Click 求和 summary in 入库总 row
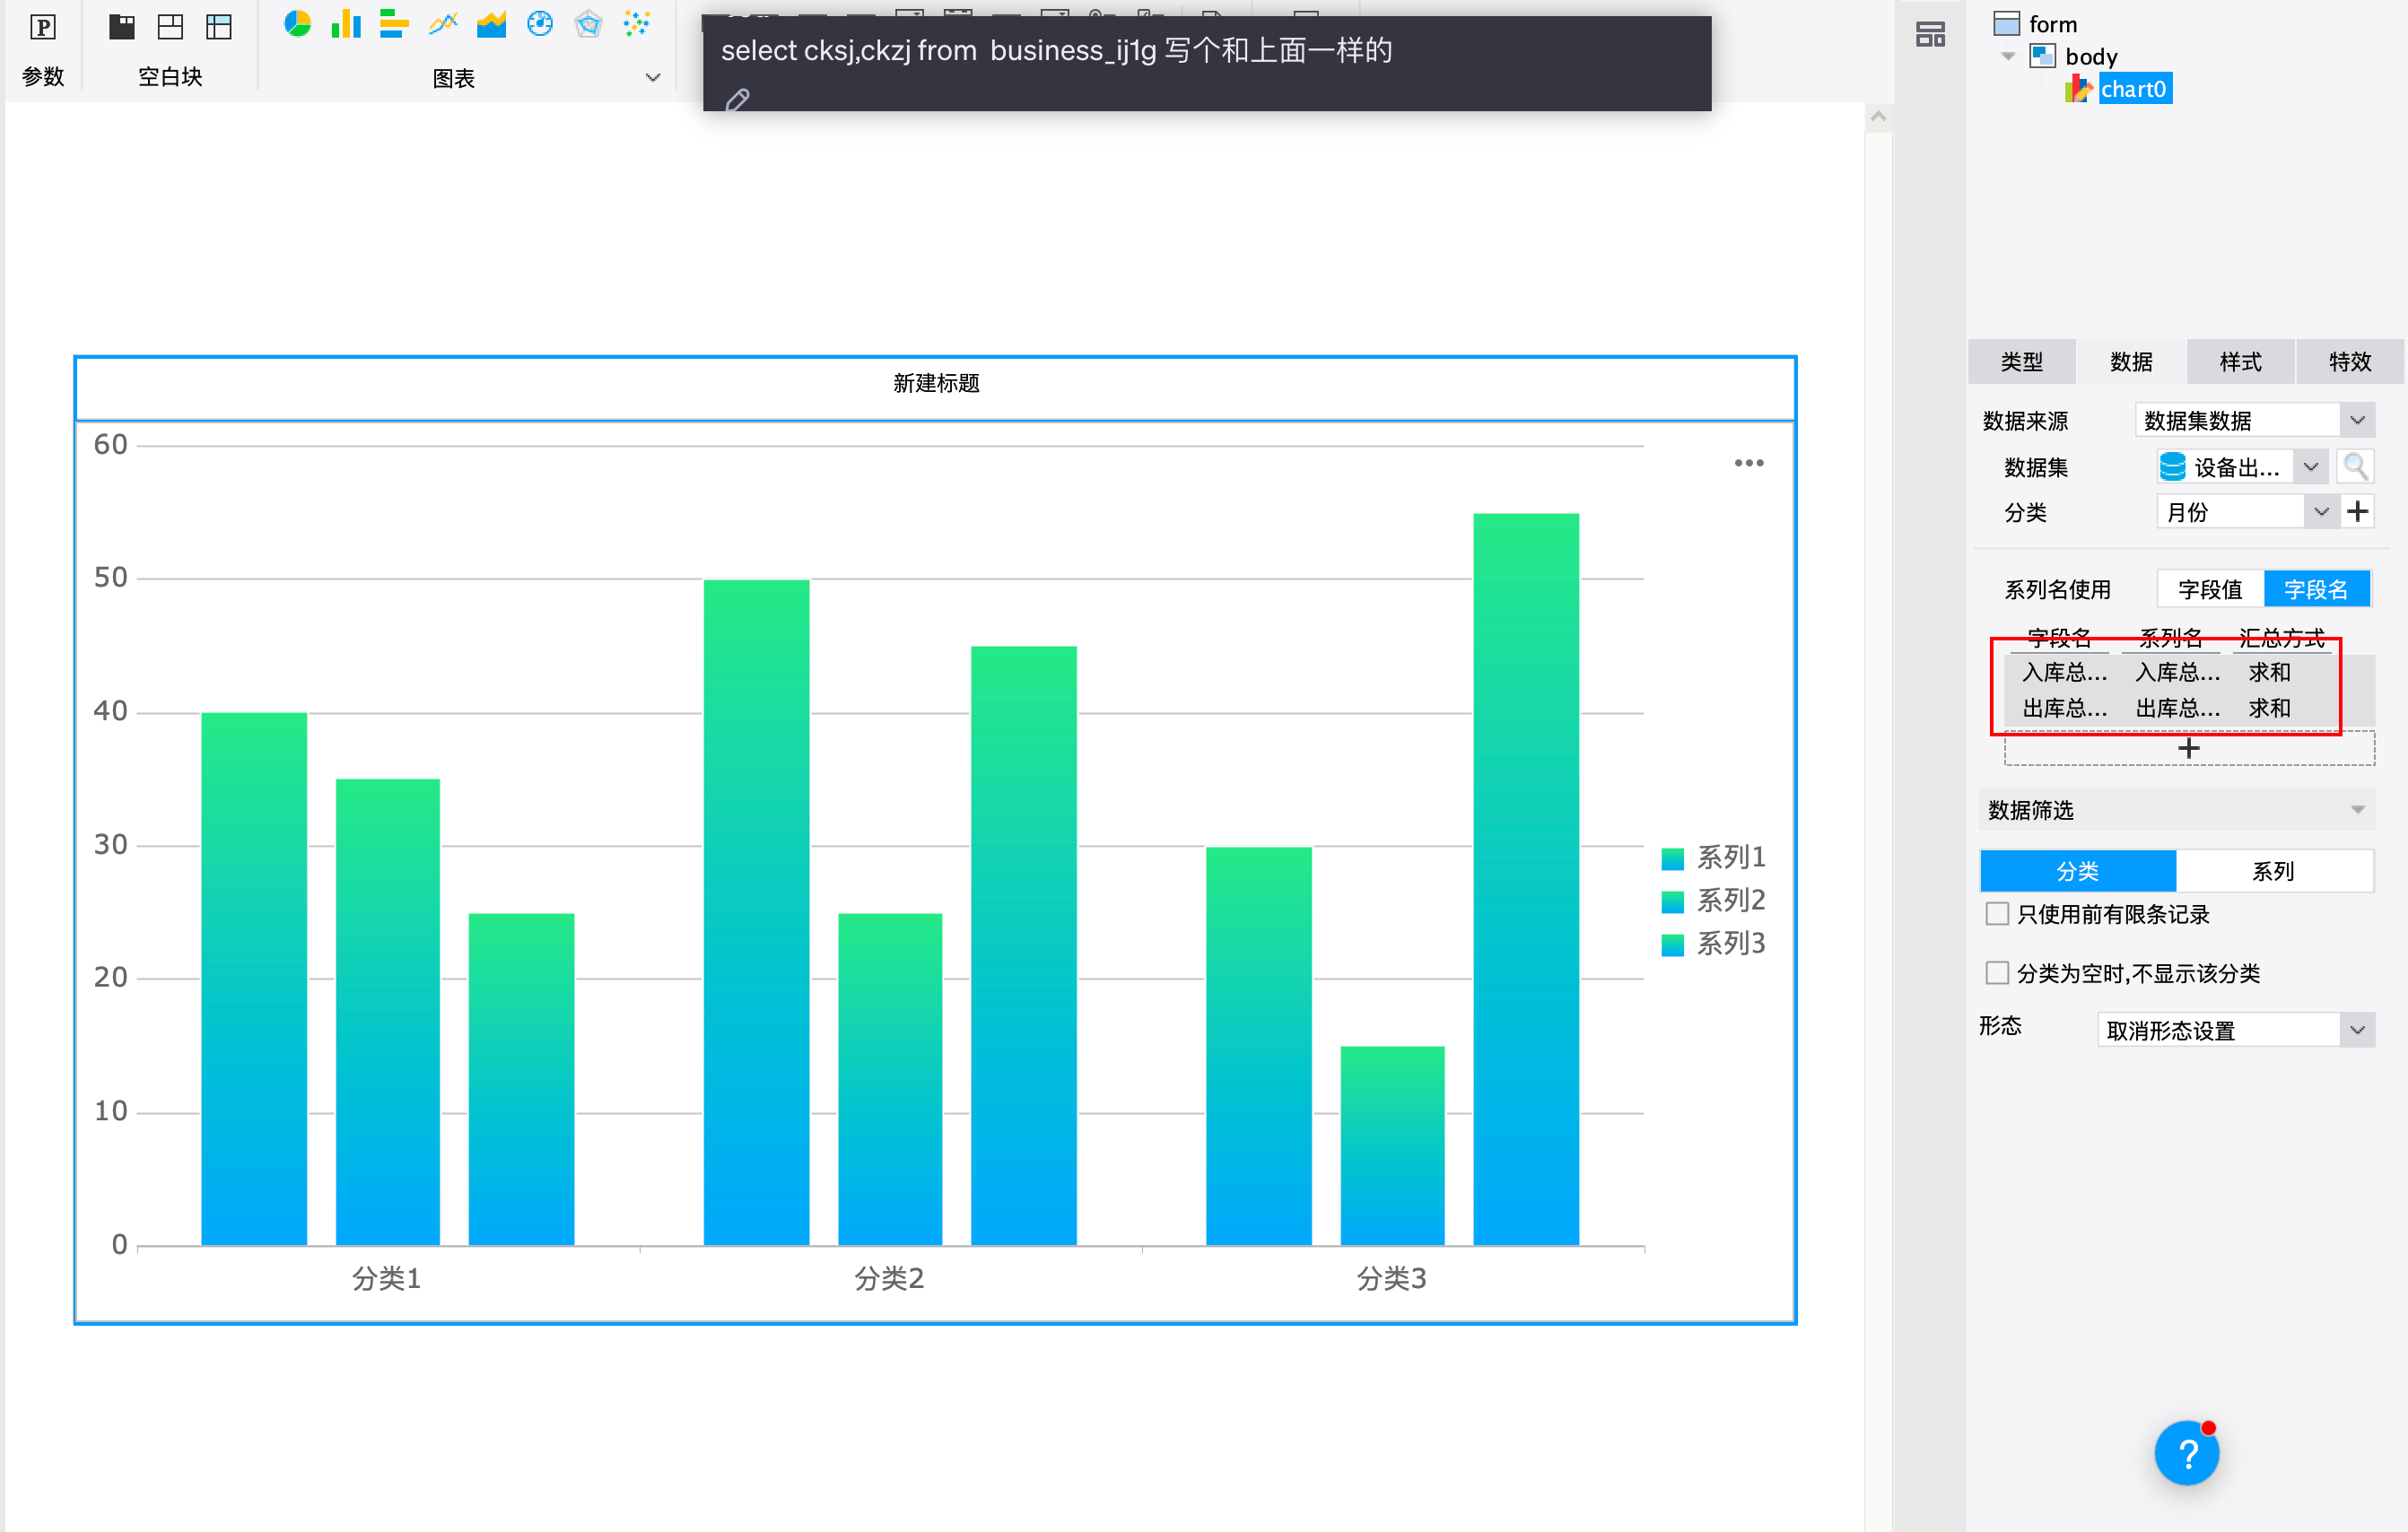This screenshot has width=2408, height=1532. coord(2270,673)
